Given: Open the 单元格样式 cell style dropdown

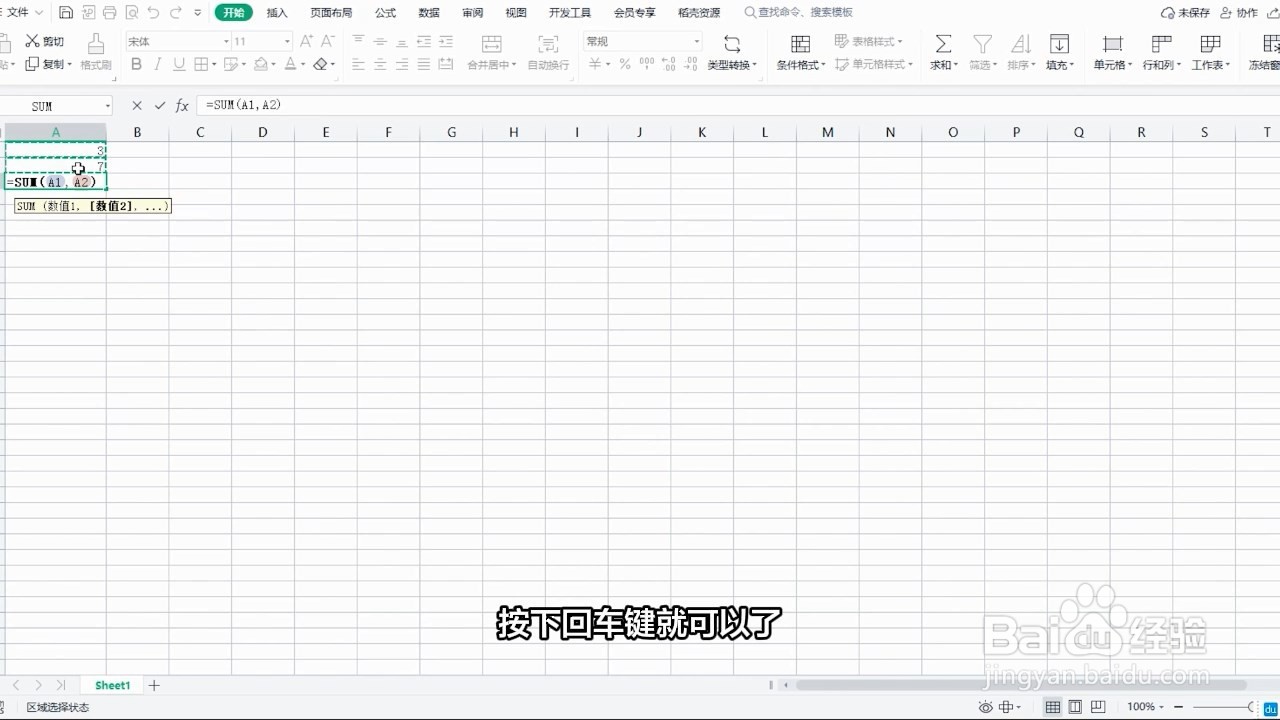Looking at the screenshot, I should click(x=875, y=64).
